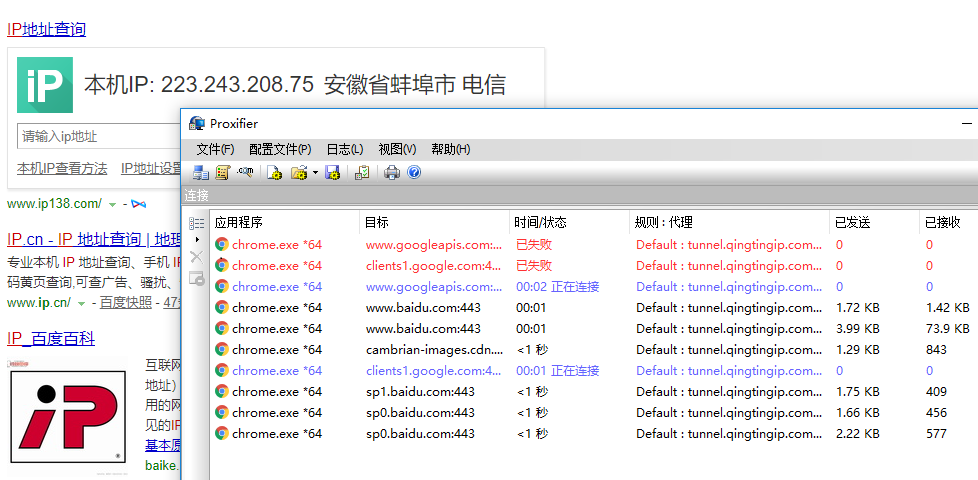The image size is (978, 480).
Task: Open Proxification Rules icon in toolbar
Action: point(223,173)
